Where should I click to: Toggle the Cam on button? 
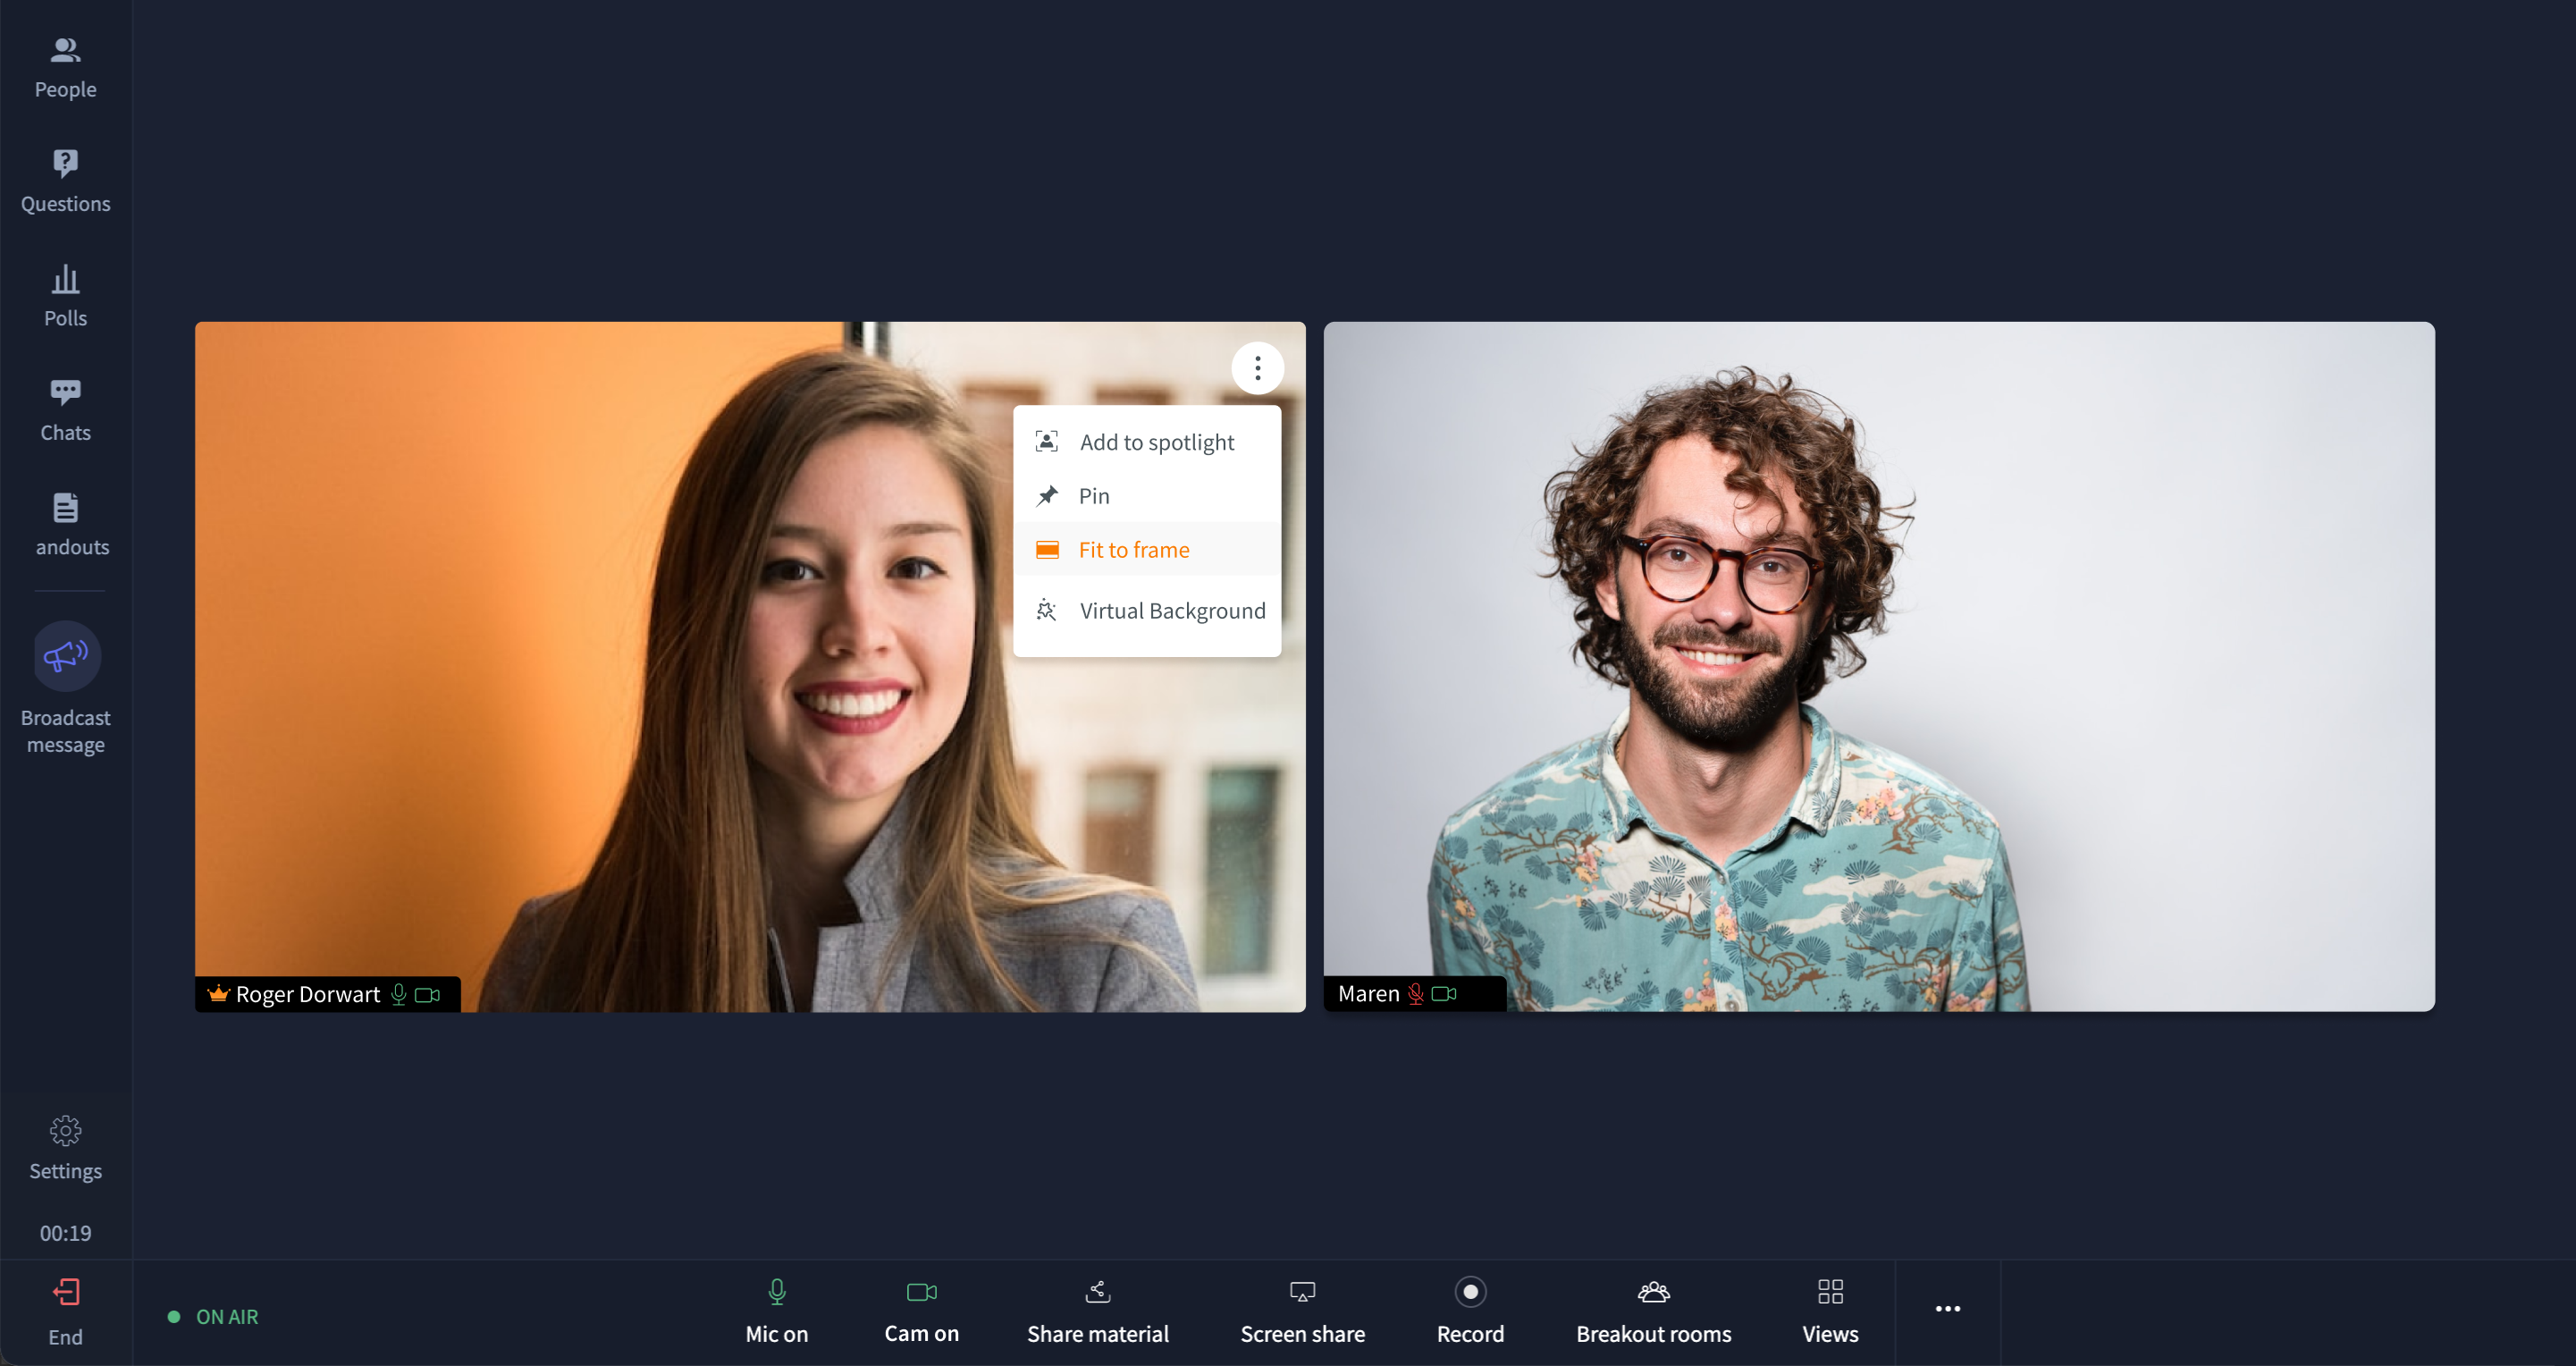[x=921, y=1311]
